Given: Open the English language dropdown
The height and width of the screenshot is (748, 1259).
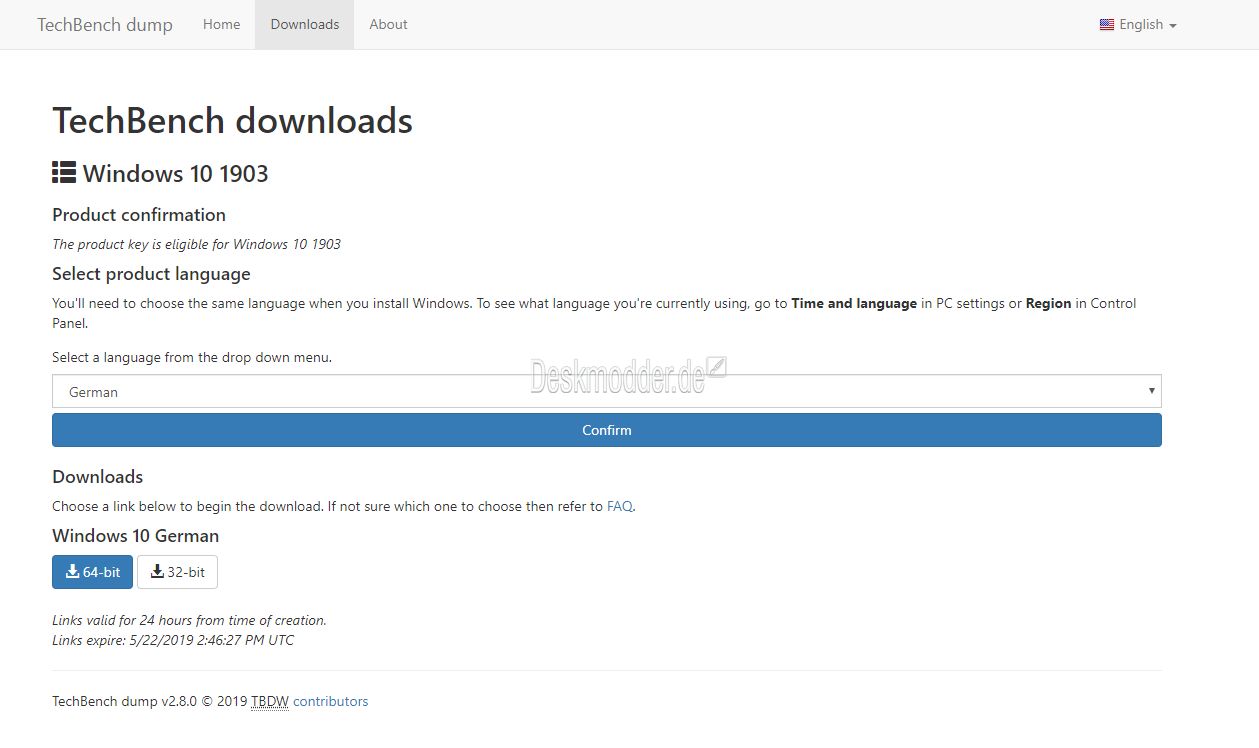Looking at the screenshot, I should 1138,25.
